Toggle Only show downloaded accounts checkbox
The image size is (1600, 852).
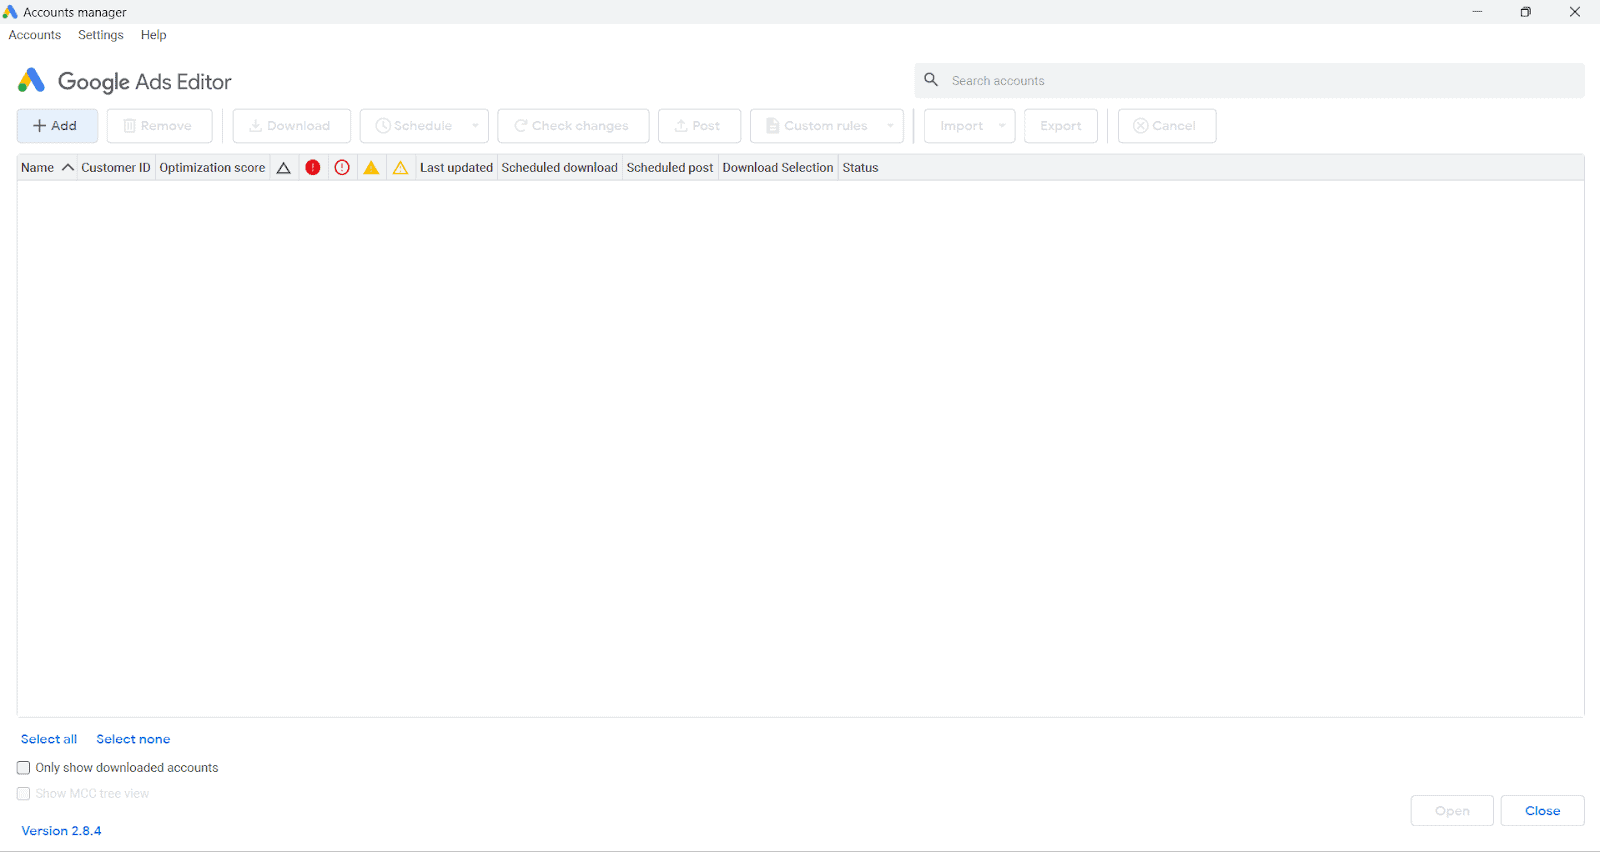[x=24, y=768]
